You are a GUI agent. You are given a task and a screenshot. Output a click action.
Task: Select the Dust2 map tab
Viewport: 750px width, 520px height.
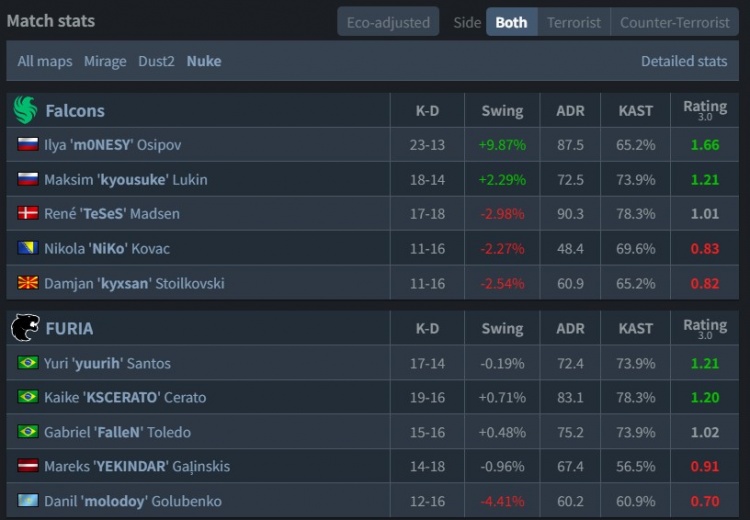pyautogui.click(x=156, y=61)
